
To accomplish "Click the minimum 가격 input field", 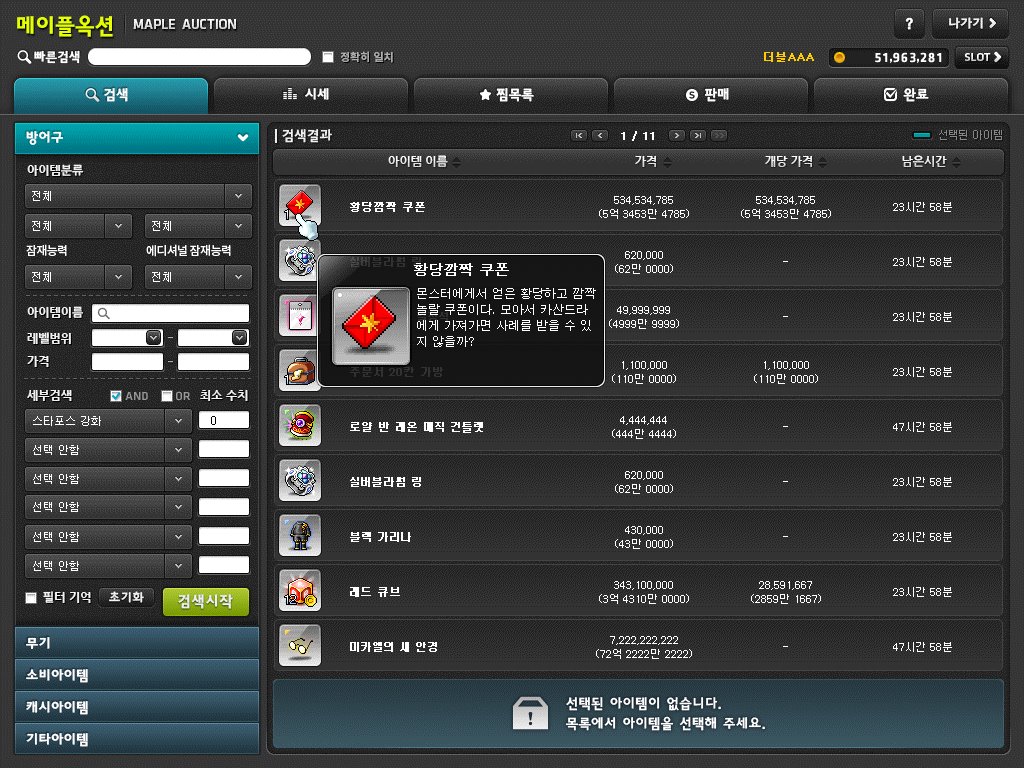I will (127, 361).
